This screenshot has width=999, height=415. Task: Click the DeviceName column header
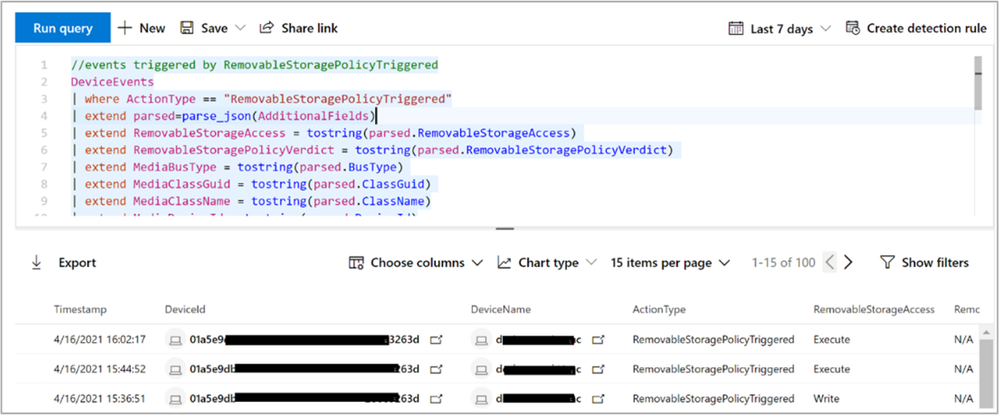(501, 309)
